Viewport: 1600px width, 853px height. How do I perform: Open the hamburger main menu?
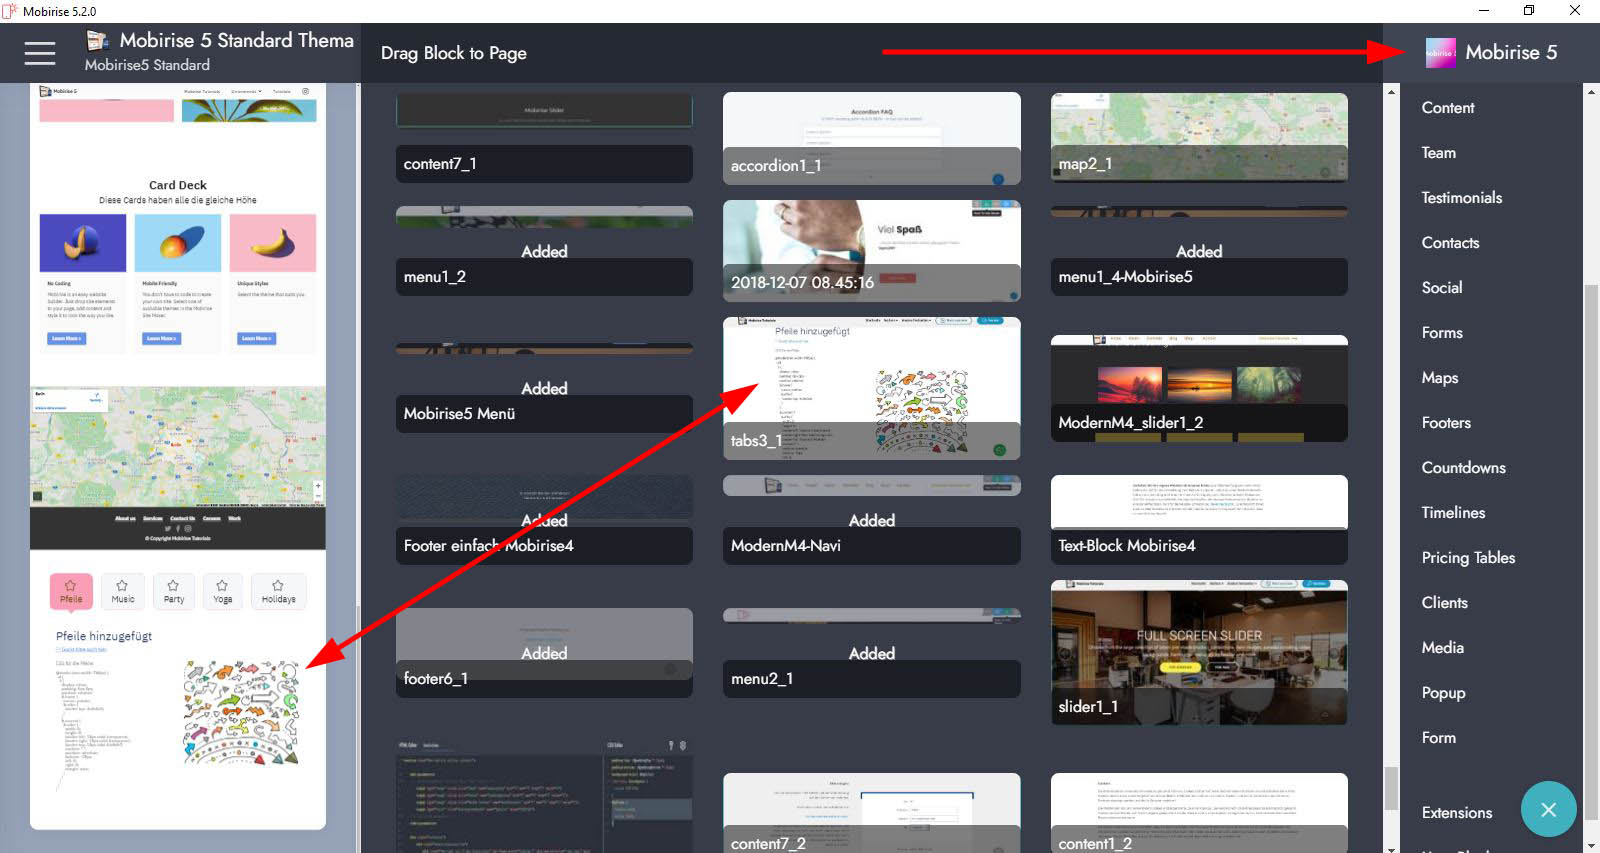coord(40,53)
